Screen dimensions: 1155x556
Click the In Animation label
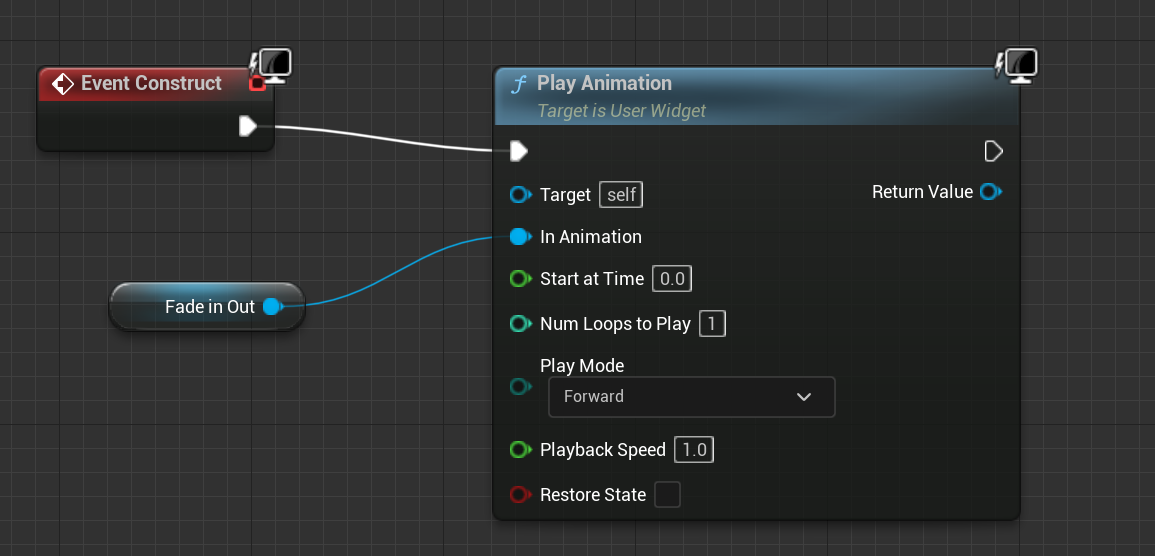591,236
